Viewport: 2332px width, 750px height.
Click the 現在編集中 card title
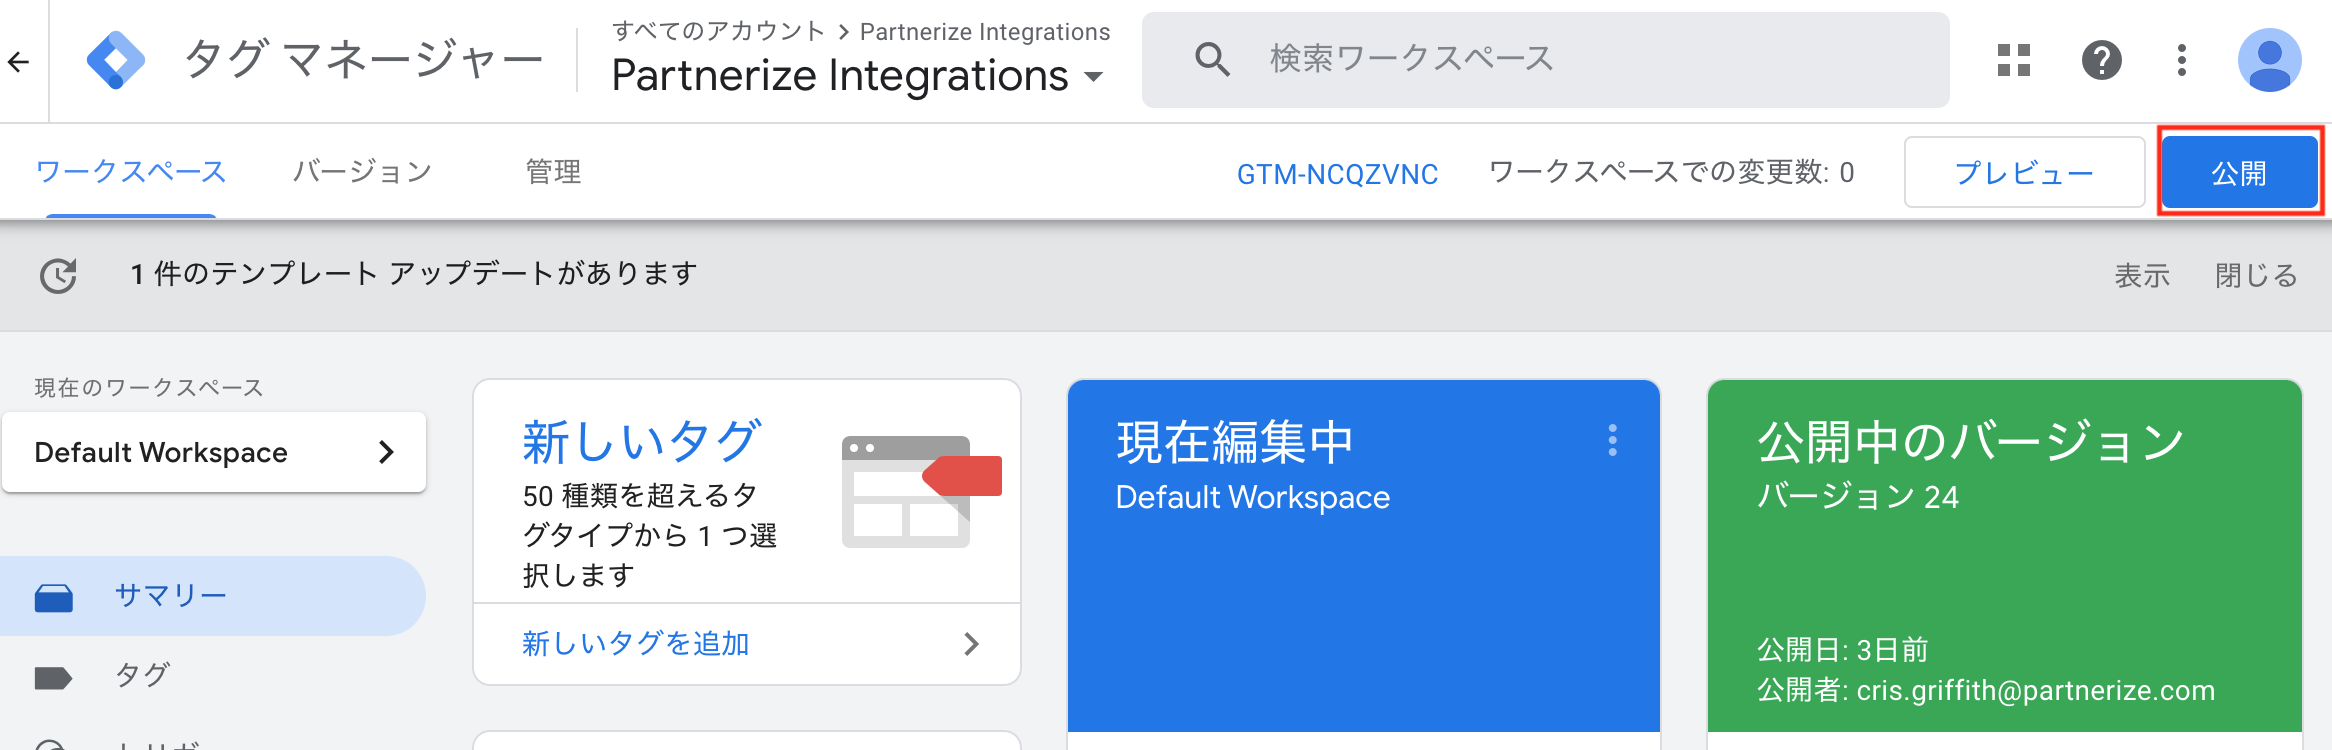1235,442
